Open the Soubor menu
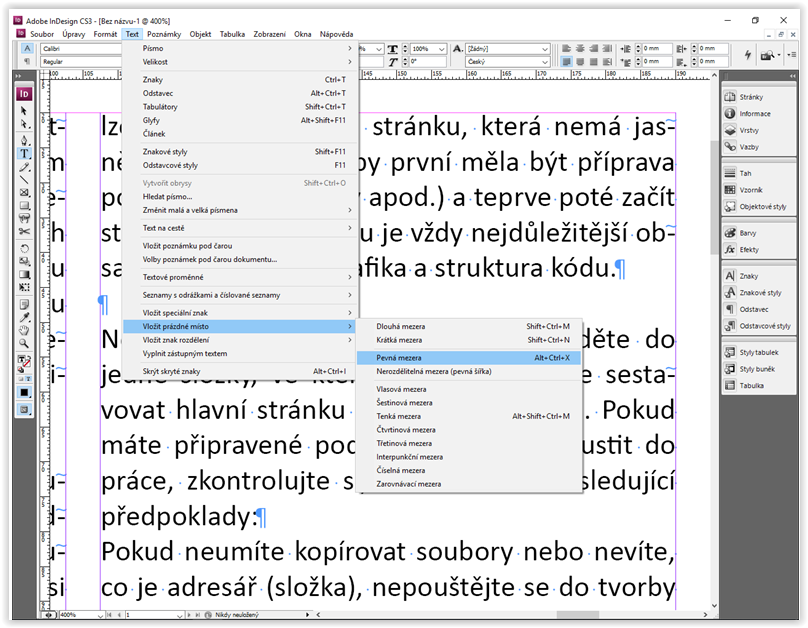This screenshot has width=808, height=628. tap(42, 34)
